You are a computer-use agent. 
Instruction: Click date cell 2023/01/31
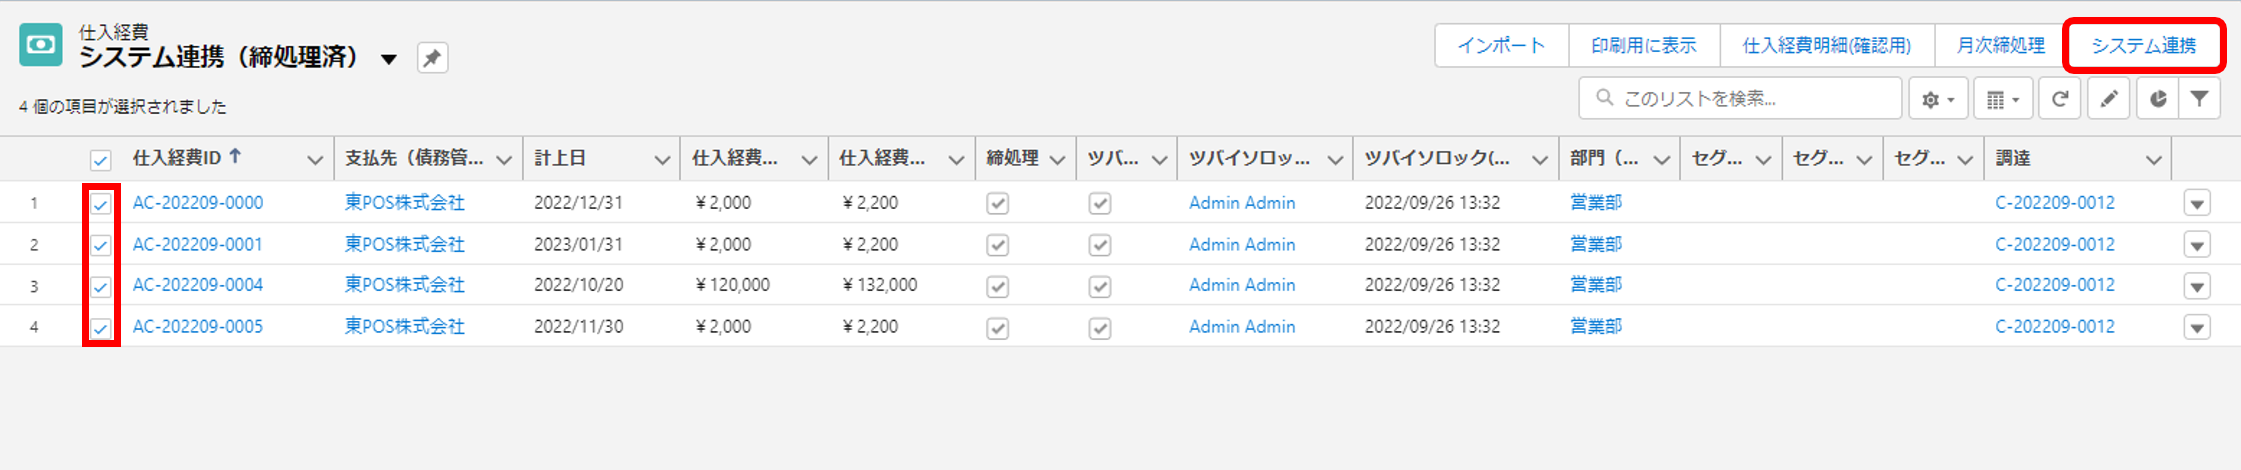click(x=578, y=244)
